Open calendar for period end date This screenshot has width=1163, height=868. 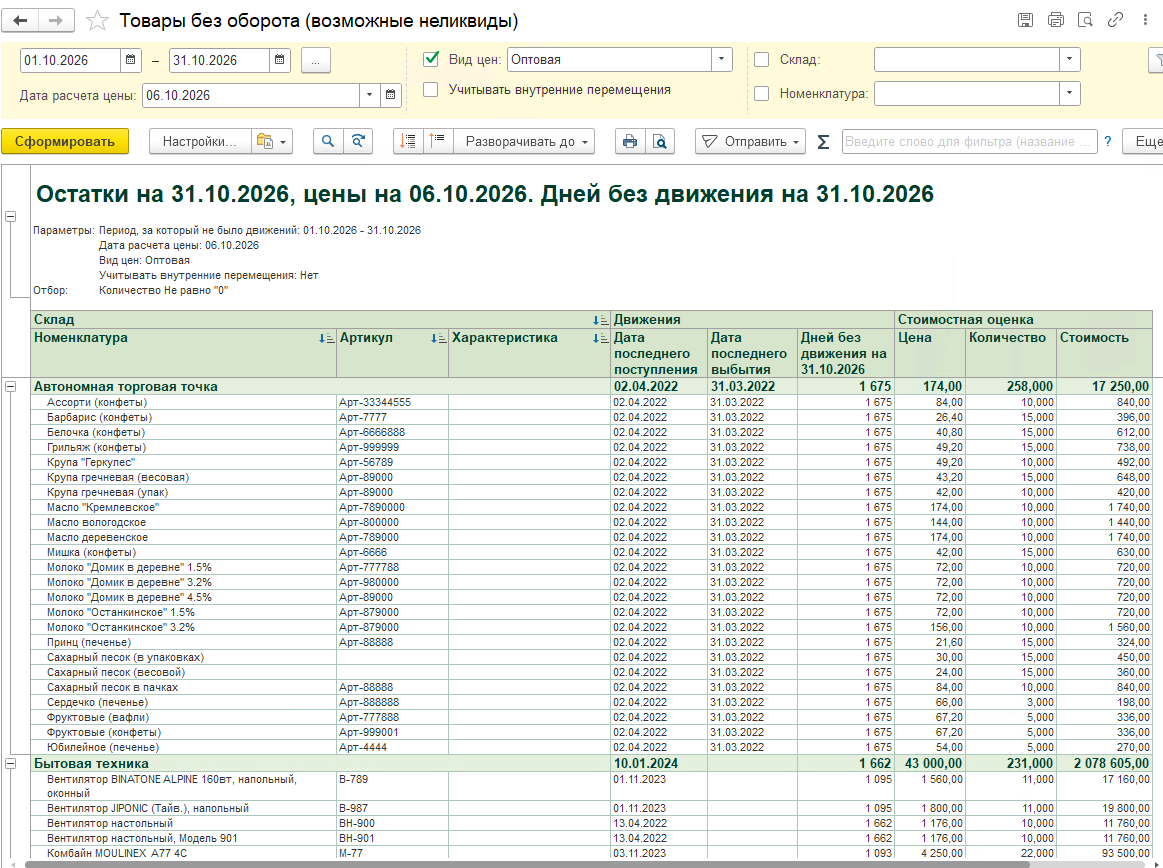[x=280, y=60]
